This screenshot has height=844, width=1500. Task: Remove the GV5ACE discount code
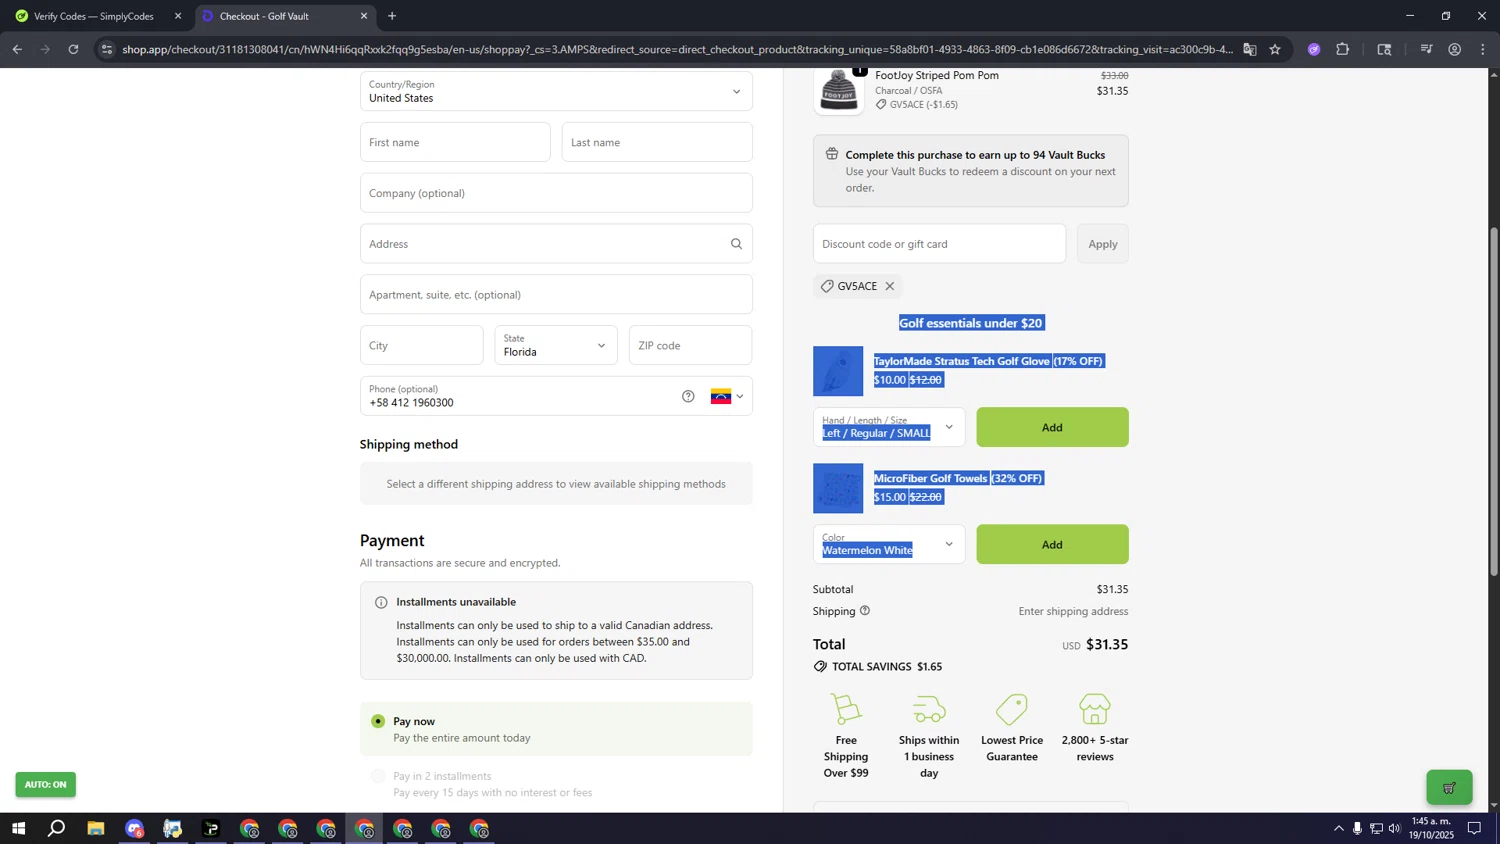889,286
